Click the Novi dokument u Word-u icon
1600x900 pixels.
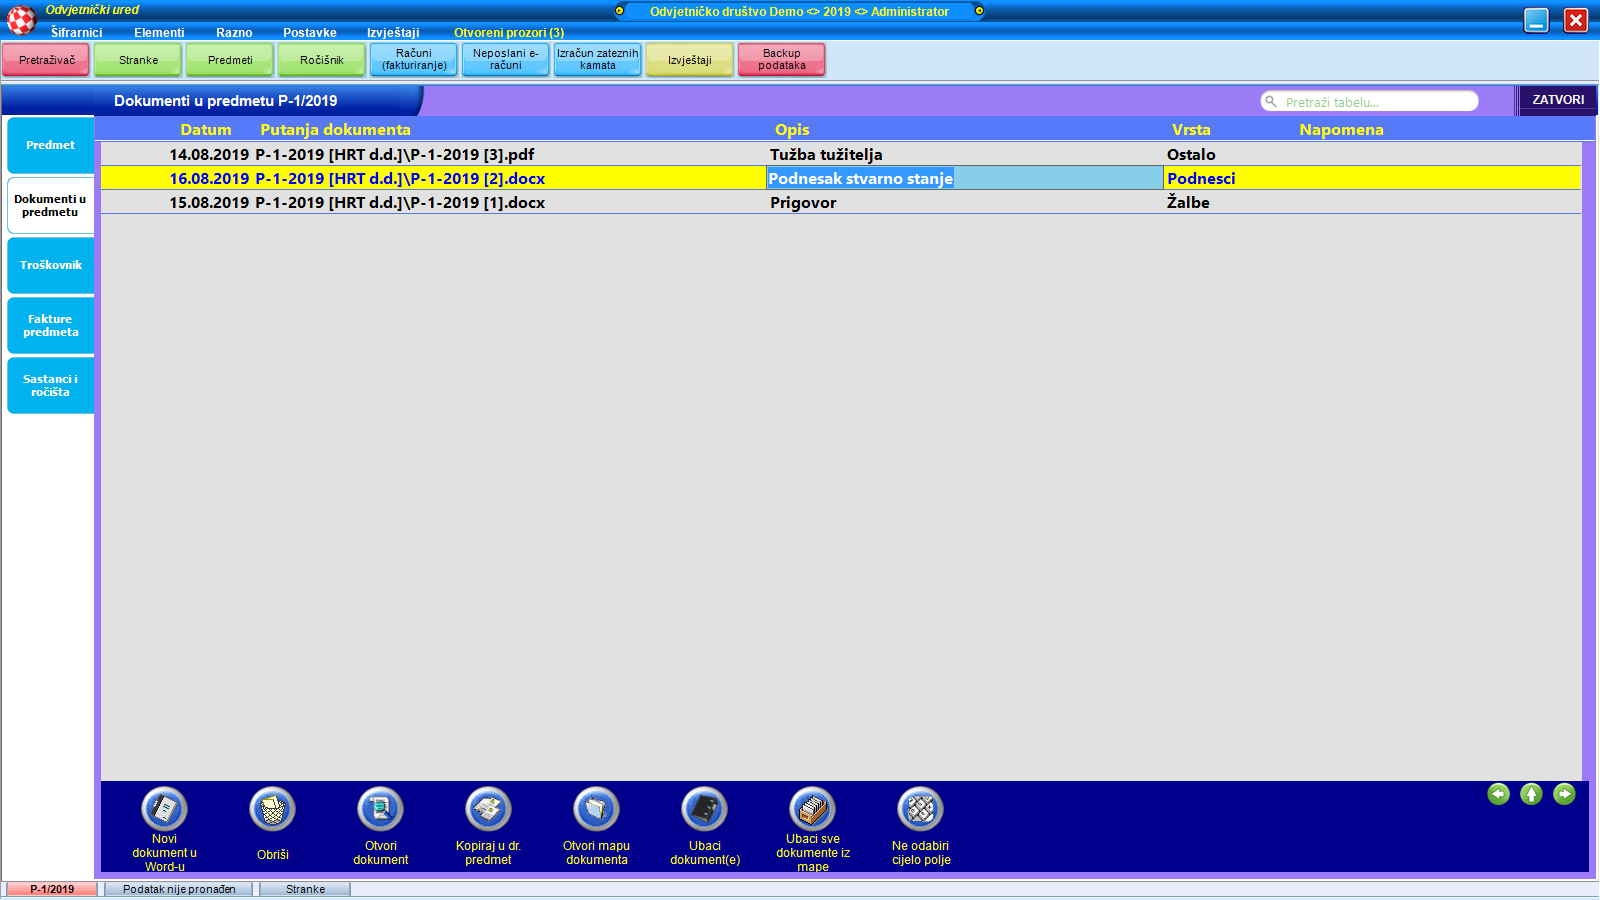pos(165,809)
